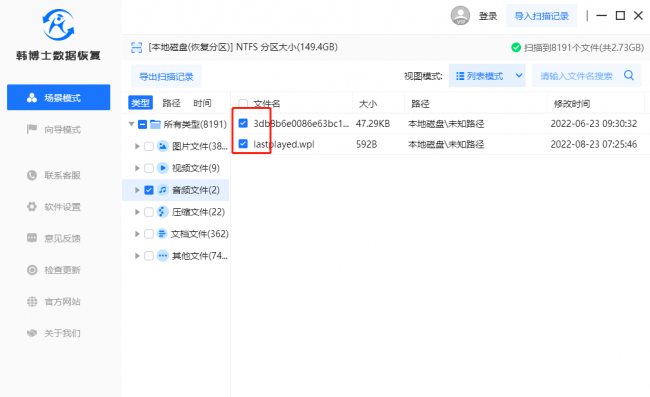The height and width of the screenshot is (397, 650).
Task: Click the 意见反馈 chat icon
Action: coord(32,238)
